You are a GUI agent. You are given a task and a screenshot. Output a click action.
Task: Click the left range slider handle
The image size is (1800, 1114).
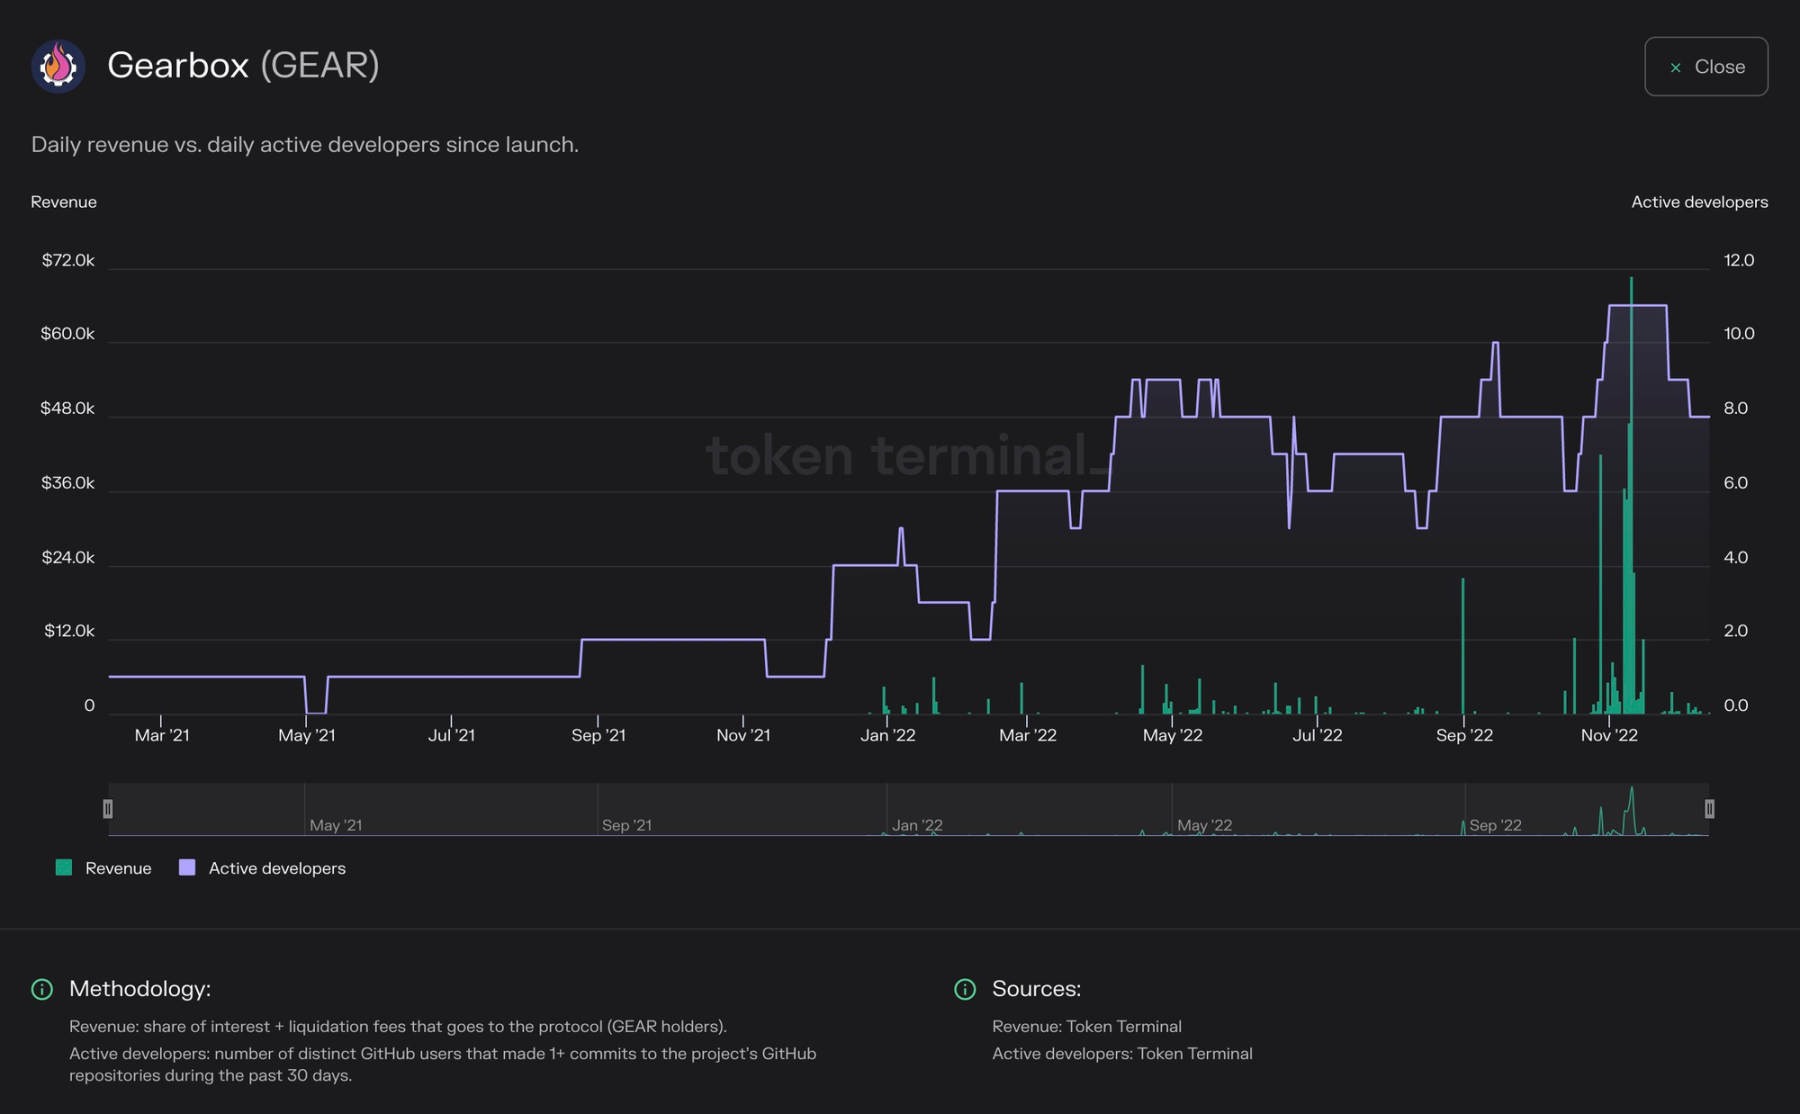[x=108, y=809]
